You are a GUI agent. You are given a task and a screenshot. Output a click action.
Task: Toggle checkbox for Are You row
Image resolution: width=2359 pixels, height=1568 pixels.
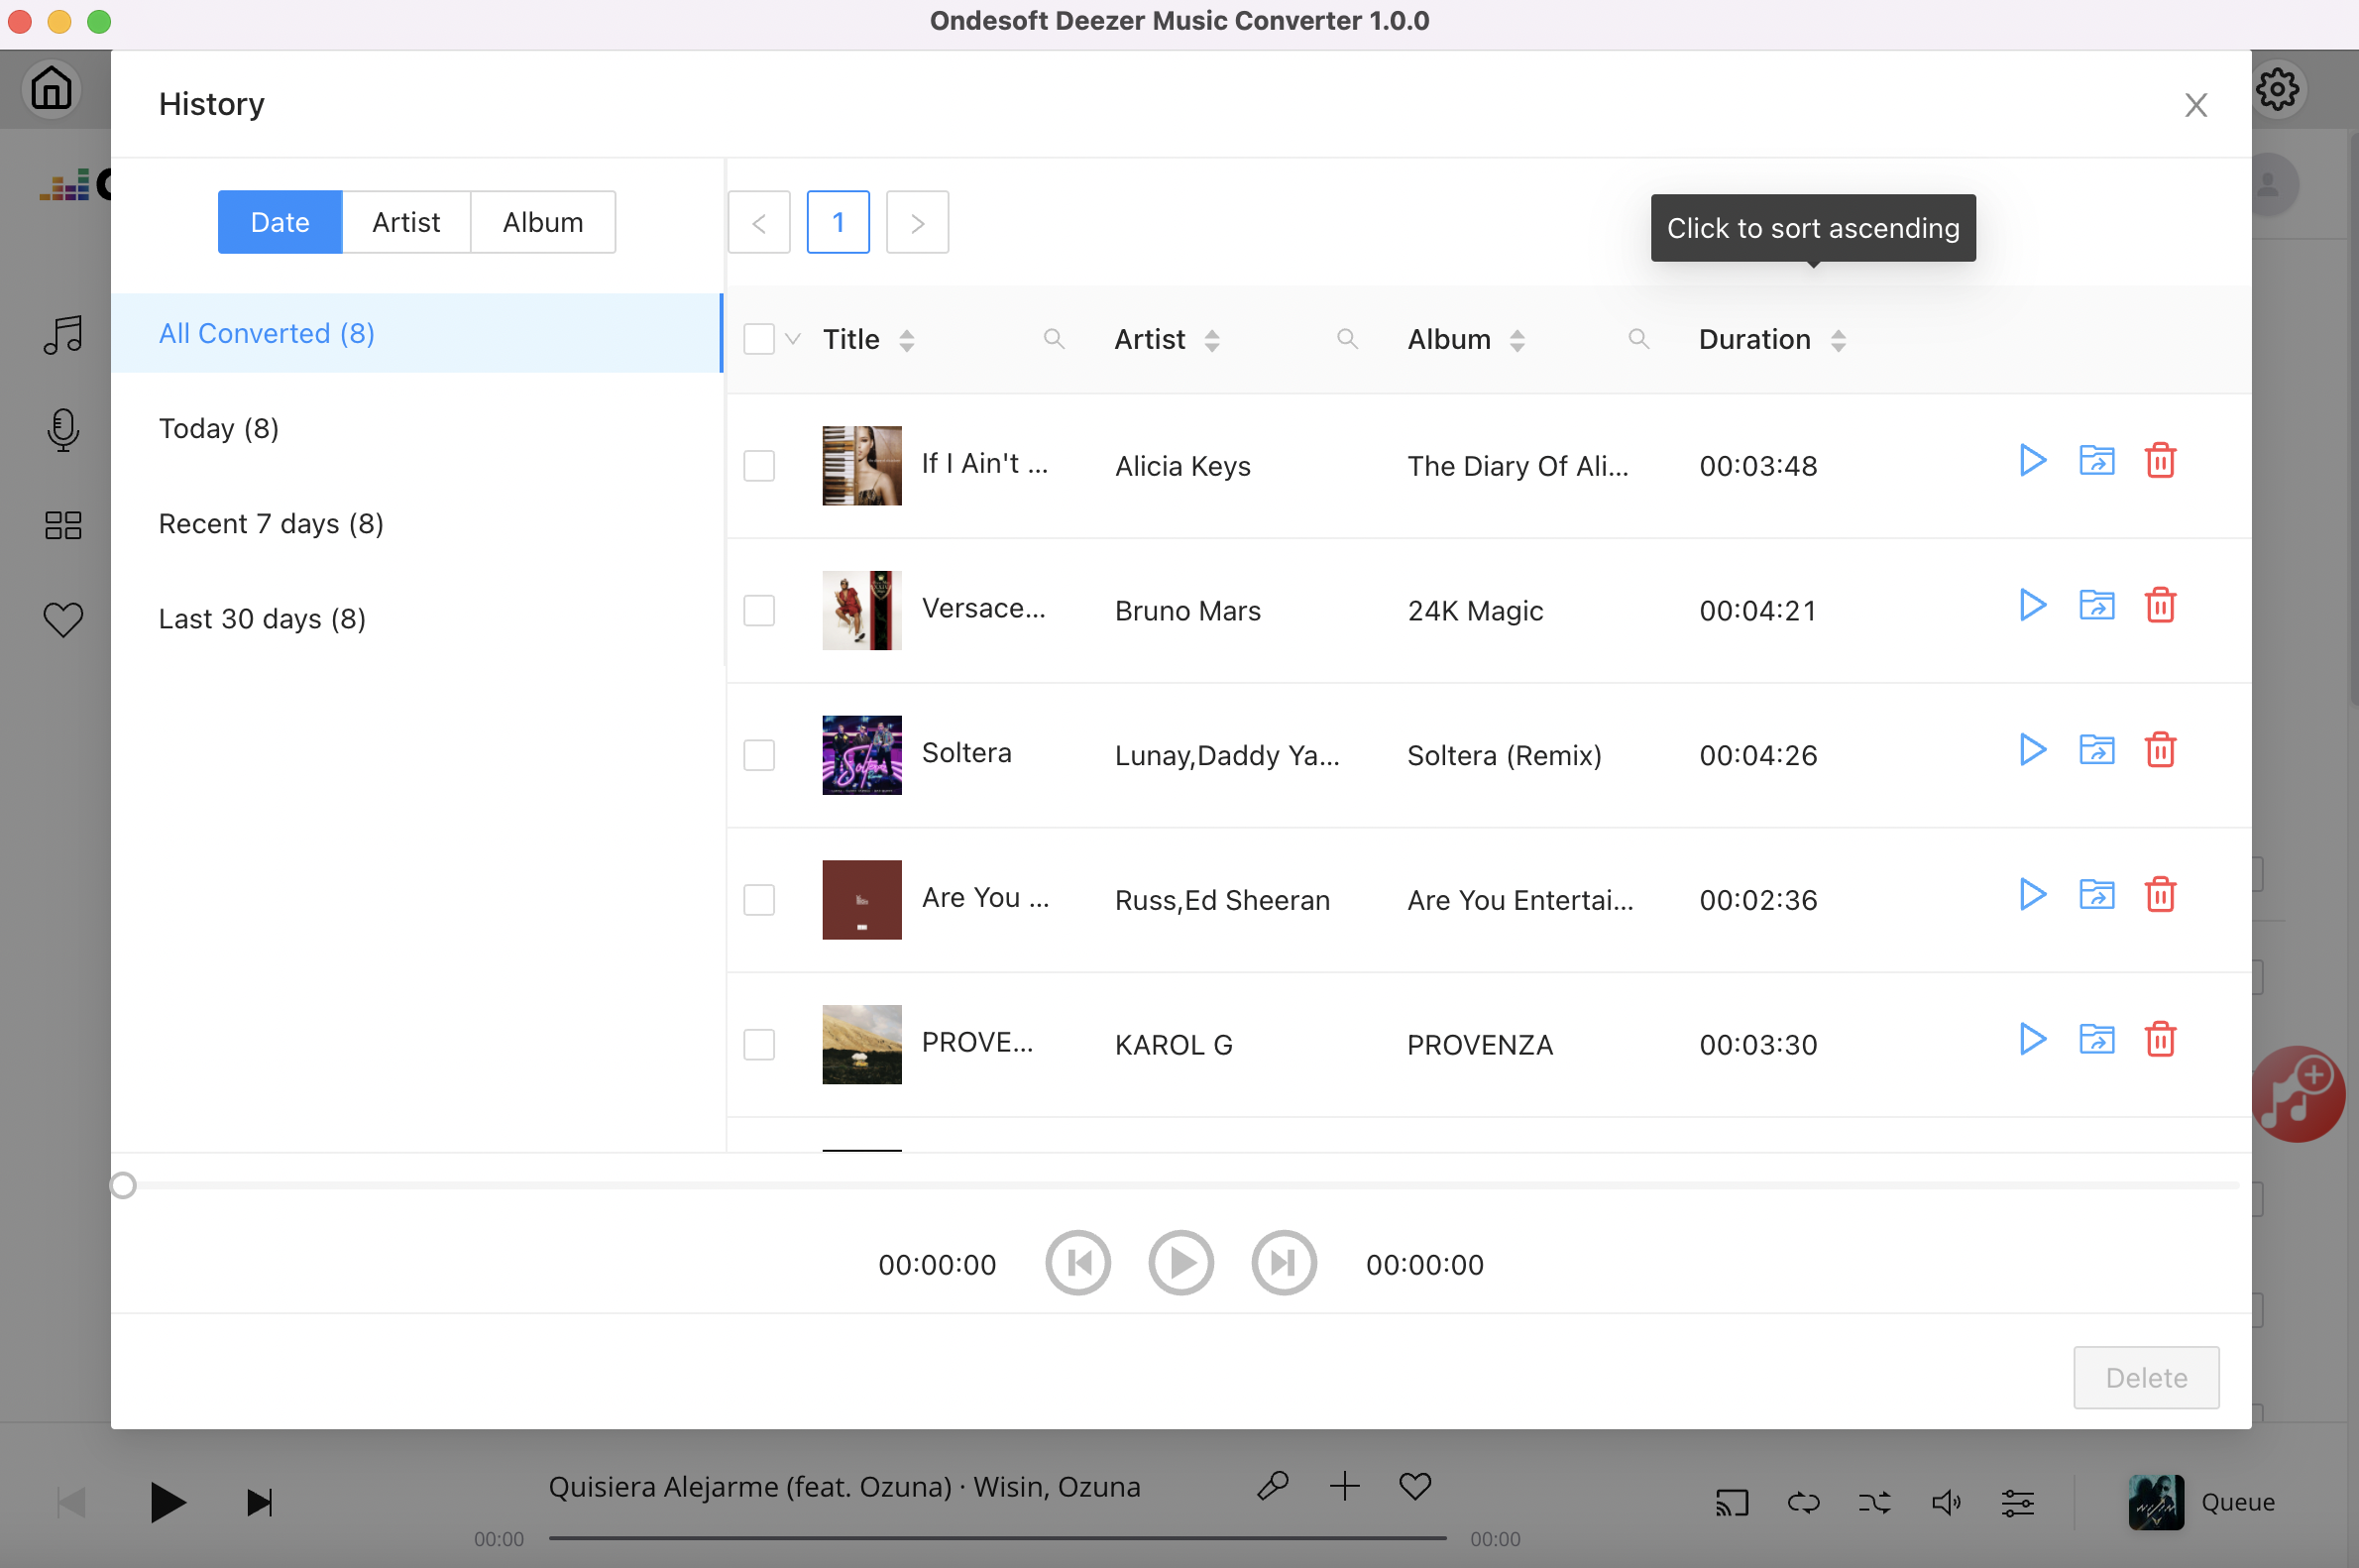click(x=757, y=898)
